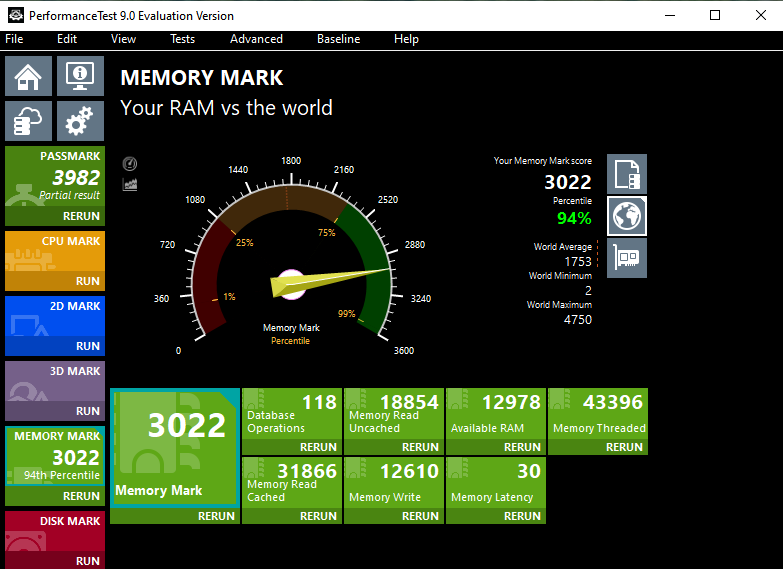The width and height of the screenshot is (783, 569).
Task: Rerun the Memory Read Cached test
Action: click(292, 516)
